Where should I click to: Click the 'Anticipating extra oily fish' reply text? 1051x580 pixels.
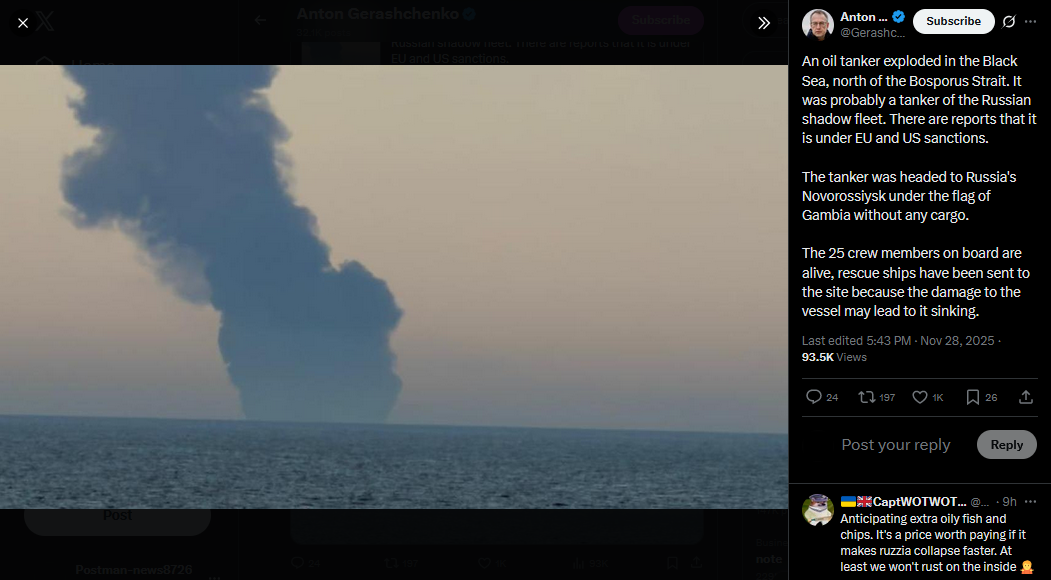938,543
